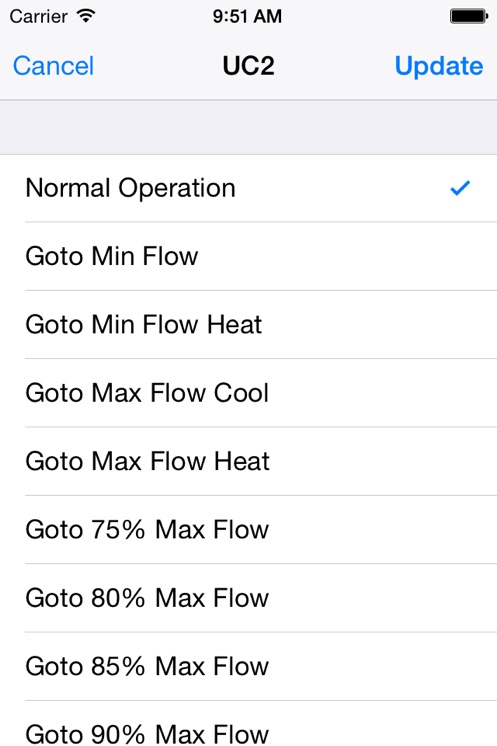Screen dimensions: 497x746
Task: Tap the UC2 navigation title
Action: pyautogui.click(x=248, y=66)
